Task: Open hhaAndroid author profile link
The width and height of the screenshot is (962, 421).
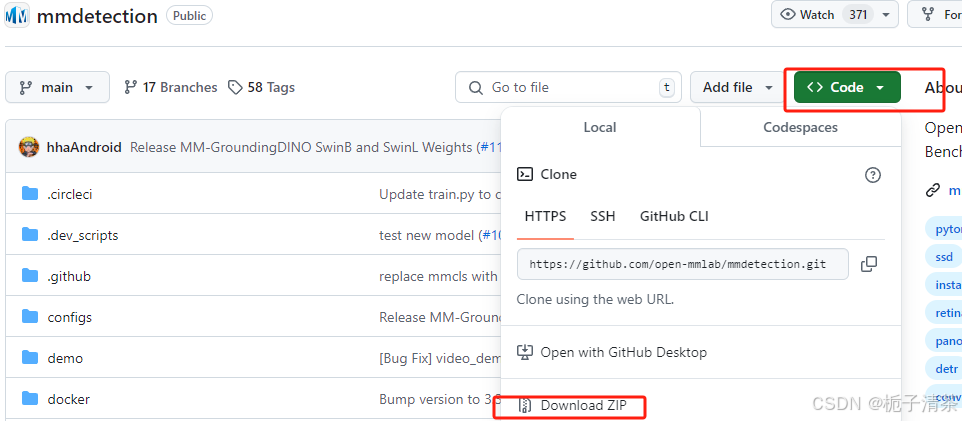Action: (84, 147)
